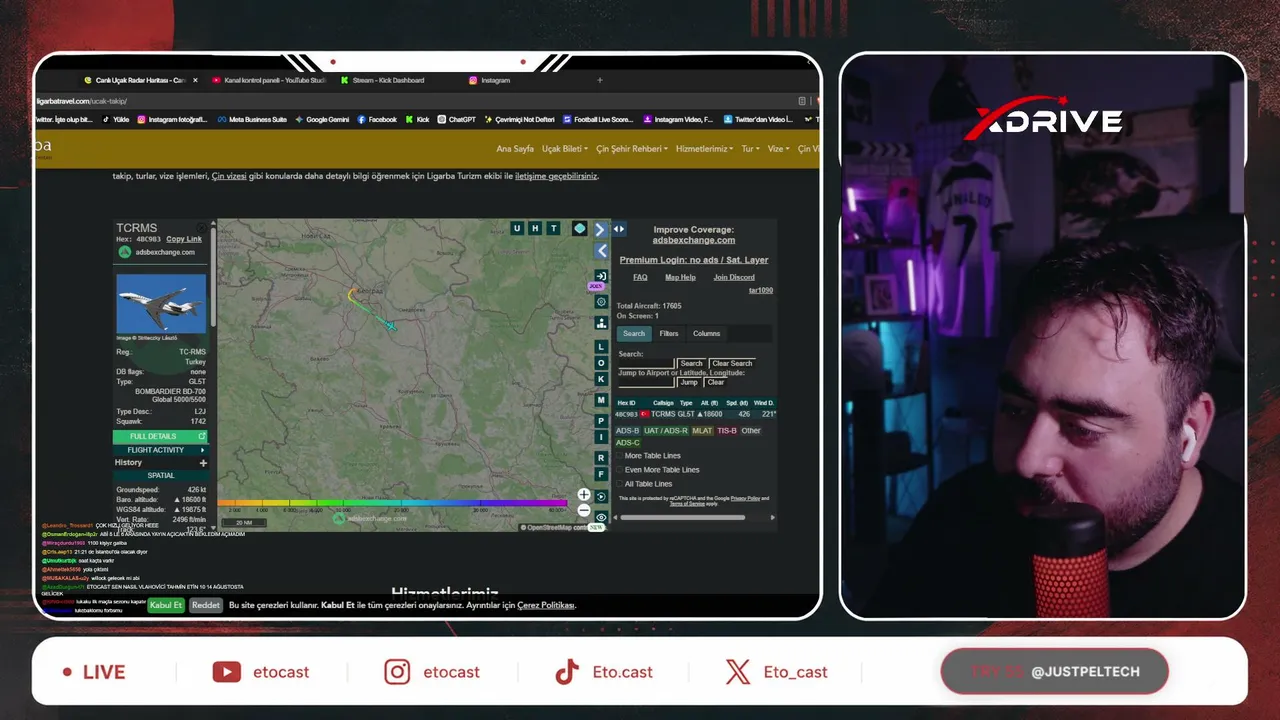Click Copy Link for the TCRMS aircraft
This screenshot has height=720, width=1280.
184,239
